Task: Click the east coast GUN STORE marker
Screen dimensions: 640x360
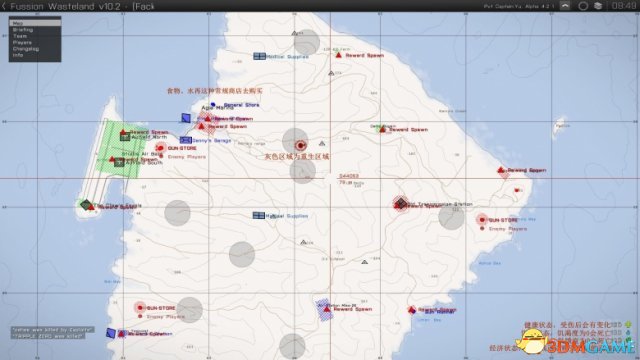Action: (x=482, y=220)
